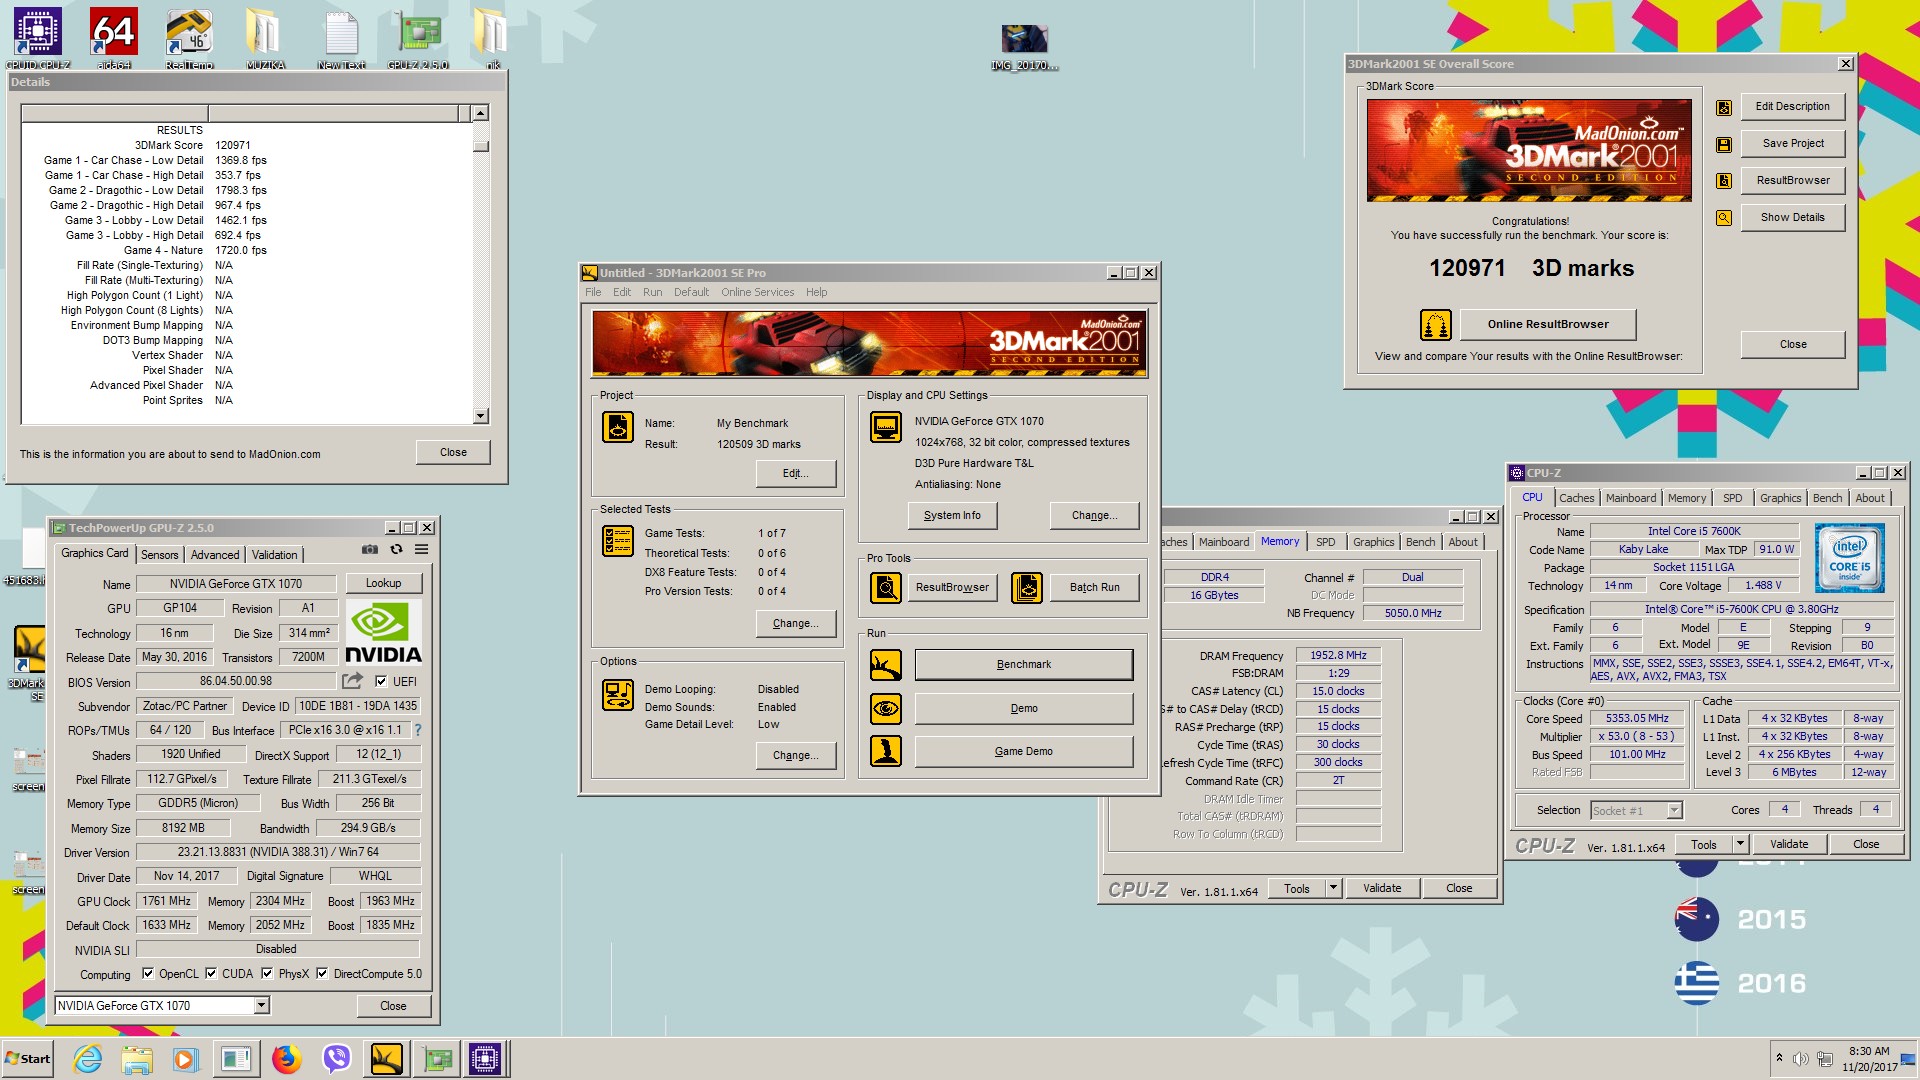This screenshot has width=1920, height=1080.
Task: Click the System Info button
Action: (x=952, y=515)
